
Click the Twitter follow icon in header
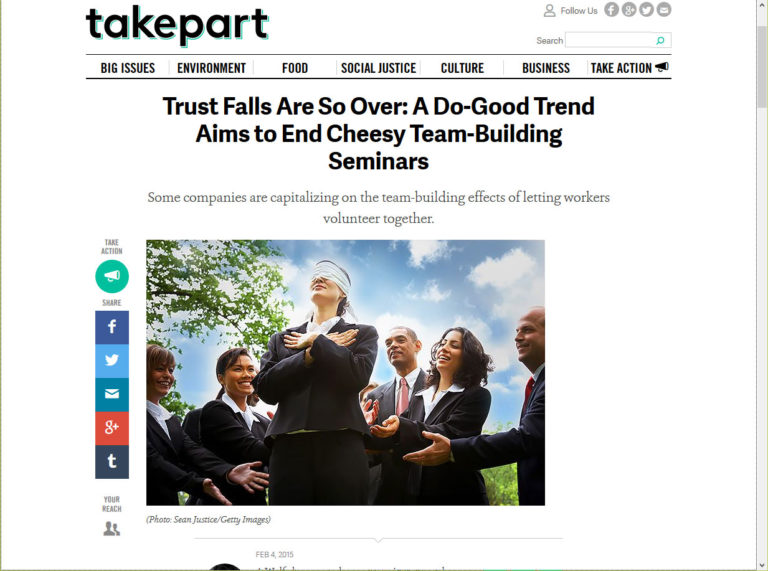[x=647, y=10]
